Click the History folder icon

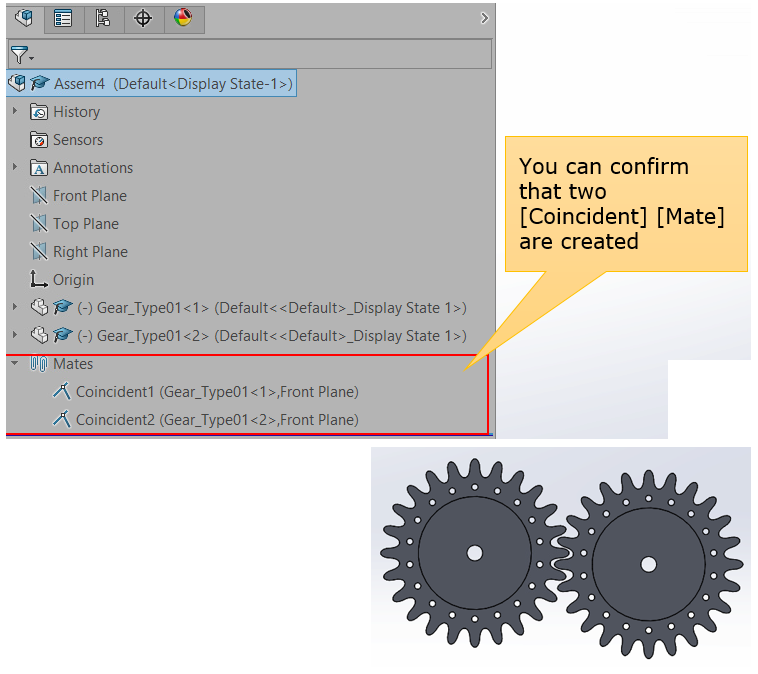(x=39, y=112)
